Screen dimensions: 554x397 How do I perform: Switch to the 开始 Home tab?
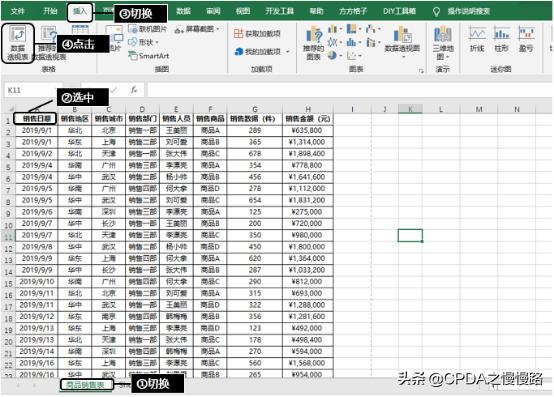click(50, 11)
